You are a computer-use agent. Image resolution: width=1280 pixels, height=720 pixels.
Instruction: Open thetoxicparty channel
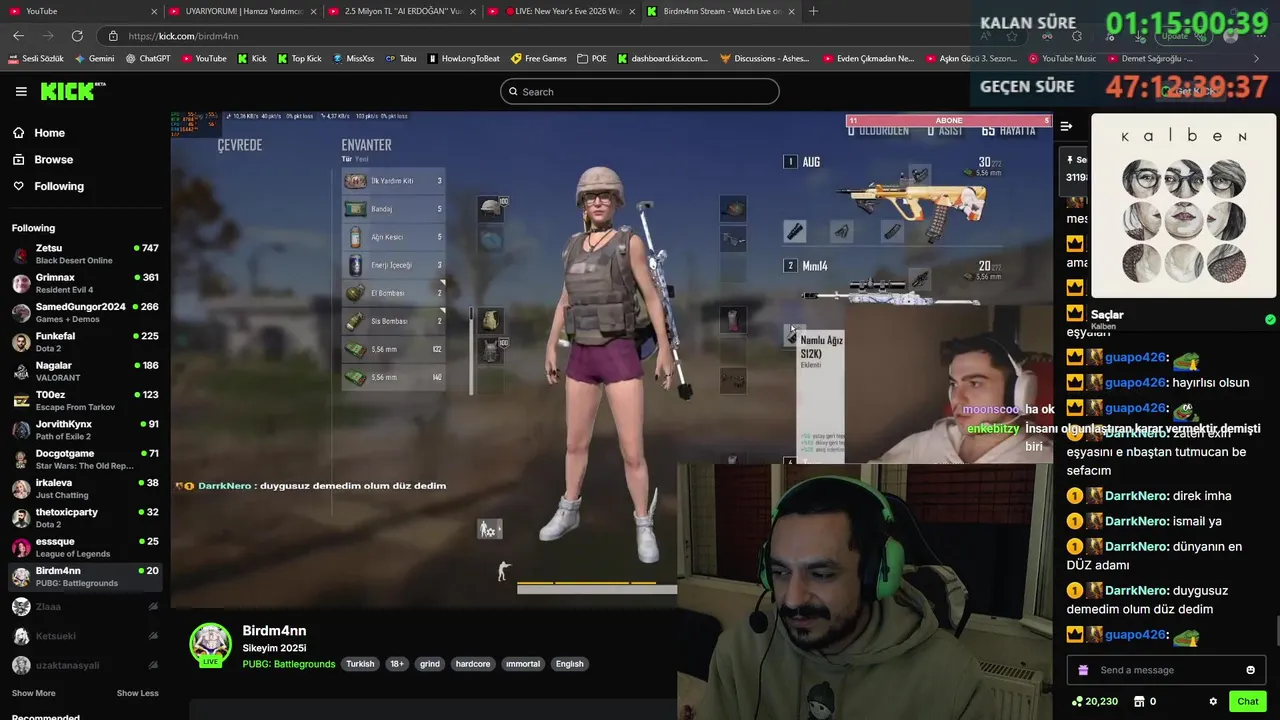[85, 518]
